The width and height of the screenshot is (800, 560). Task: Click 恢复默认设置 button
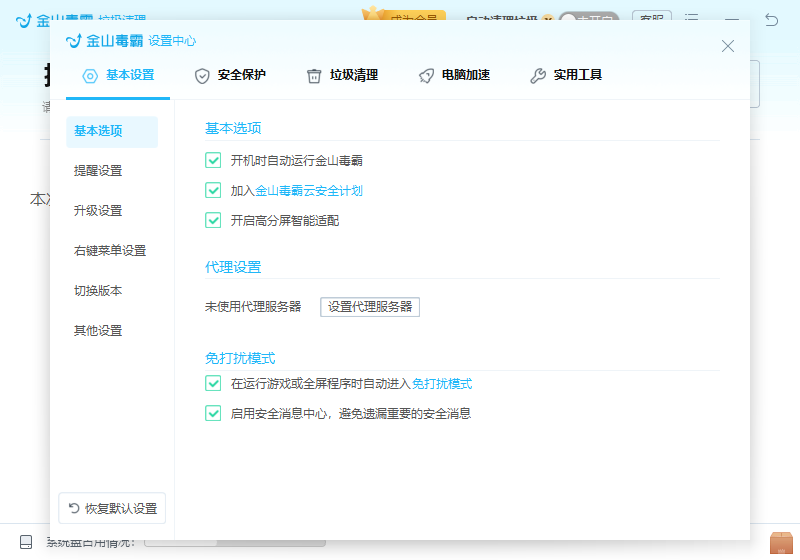[x=112, y=508]
